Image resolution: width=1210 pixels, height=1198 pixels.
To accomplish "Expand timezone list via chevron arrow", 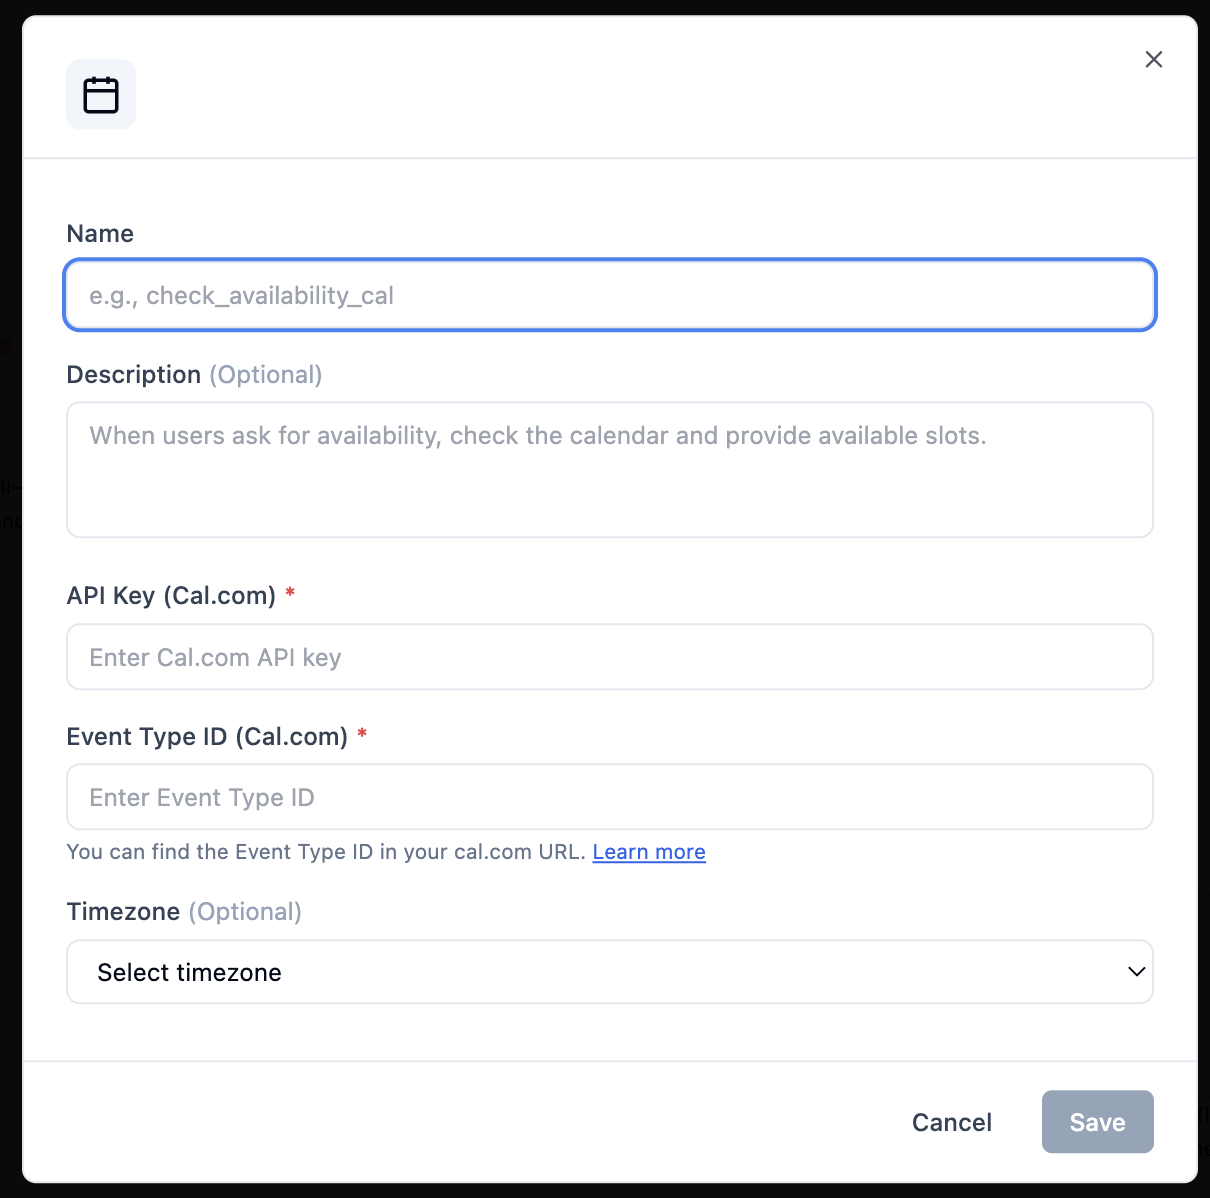I will (x=1136, y=972).
